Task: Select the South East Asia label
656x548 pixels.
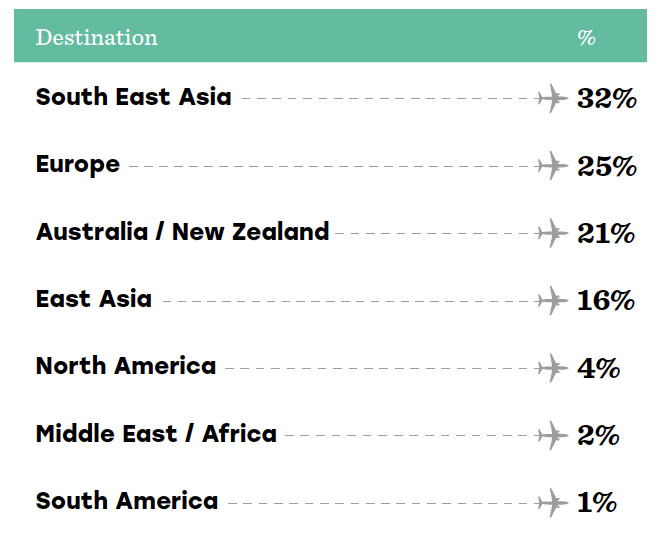Action: 133,97
